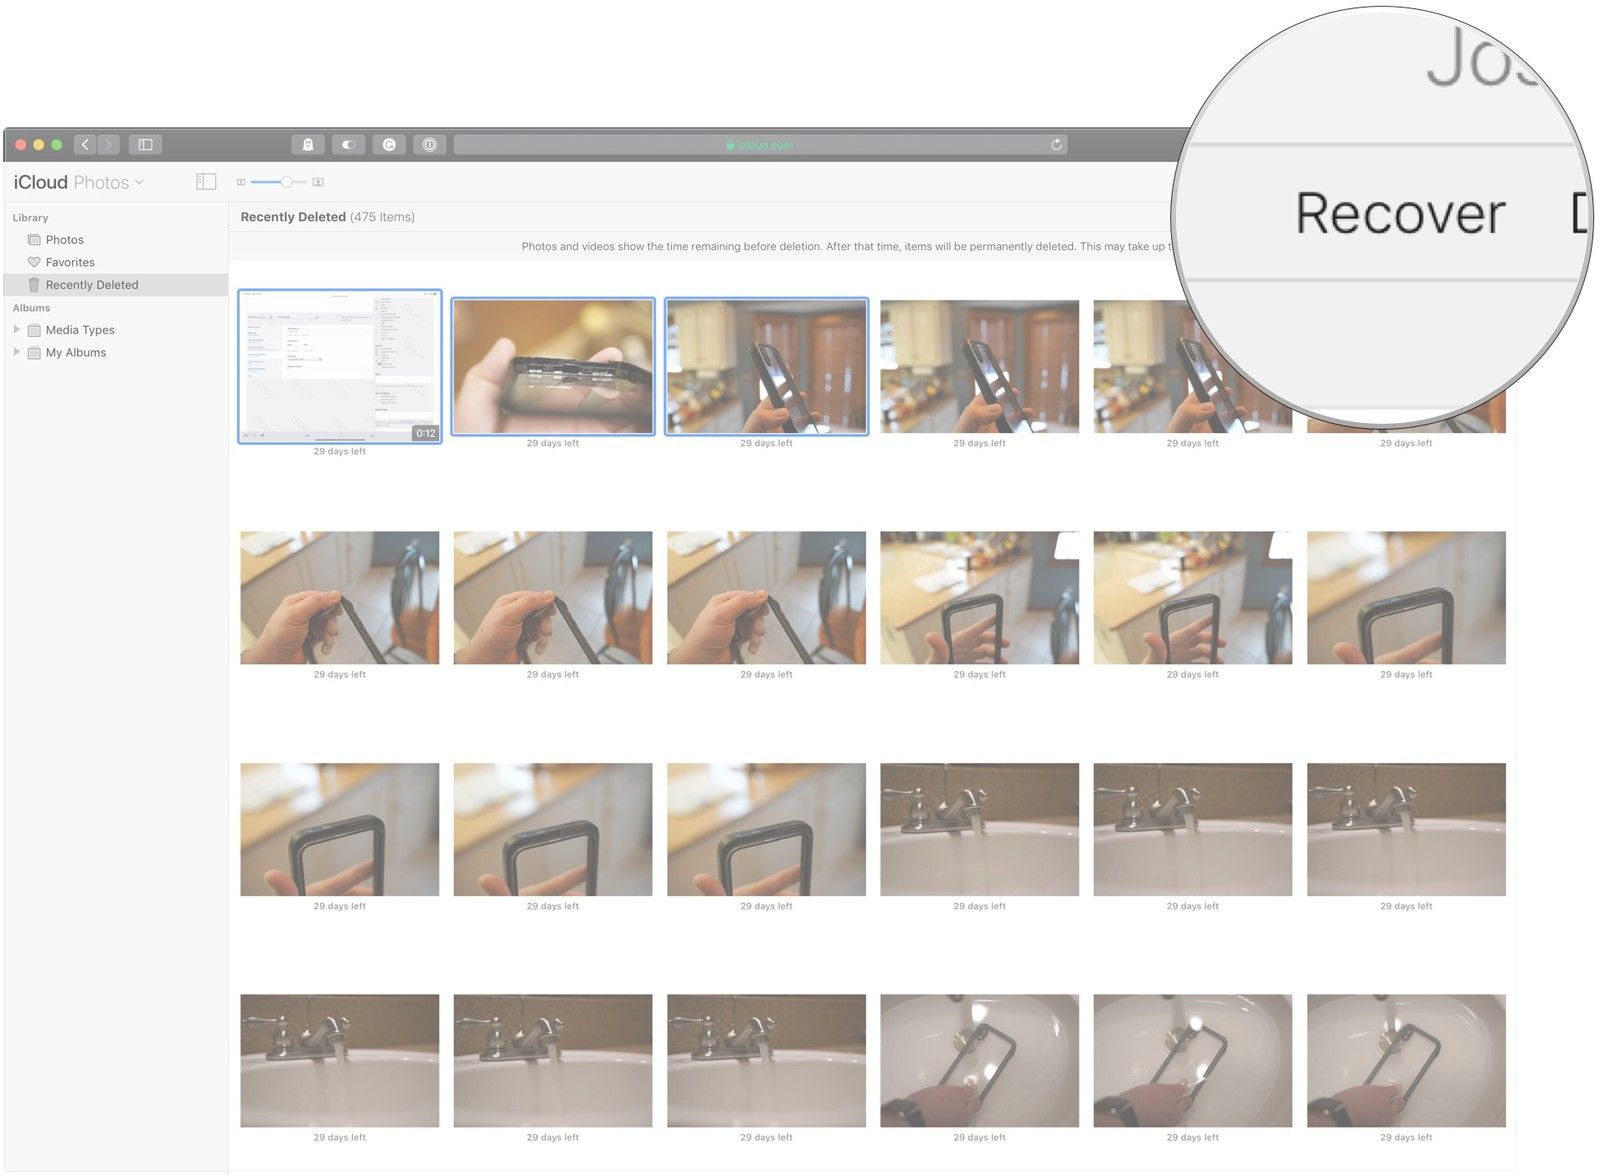Click the icloud.com address bar
1600x1176 pixels.
(x=760, y=145)
